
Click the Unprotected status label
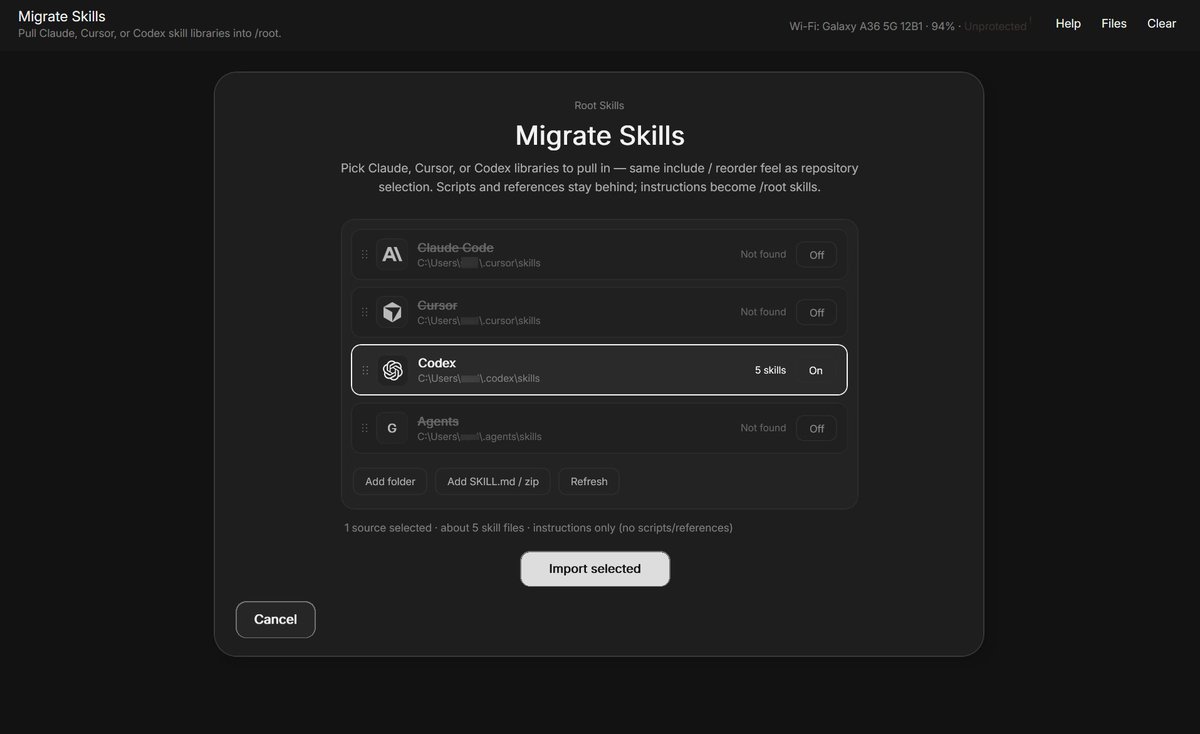tap(995, 26)
